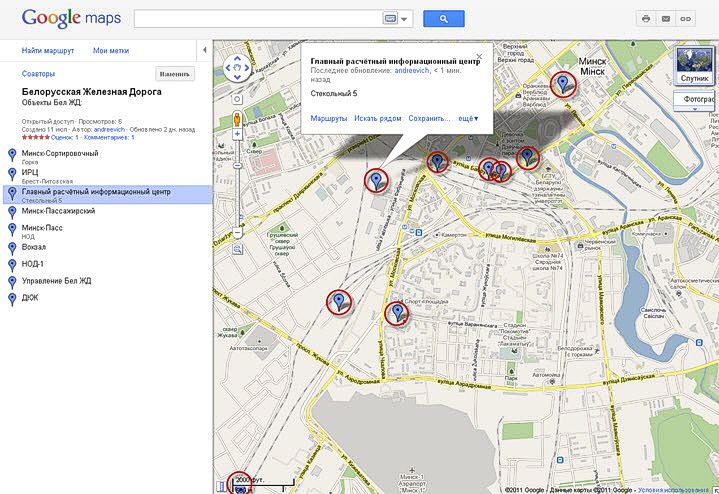The height and width of the screenshot is (494, 719).
Task: Click pin icon beside НОД-1
Action: click(x=12, y=266)
